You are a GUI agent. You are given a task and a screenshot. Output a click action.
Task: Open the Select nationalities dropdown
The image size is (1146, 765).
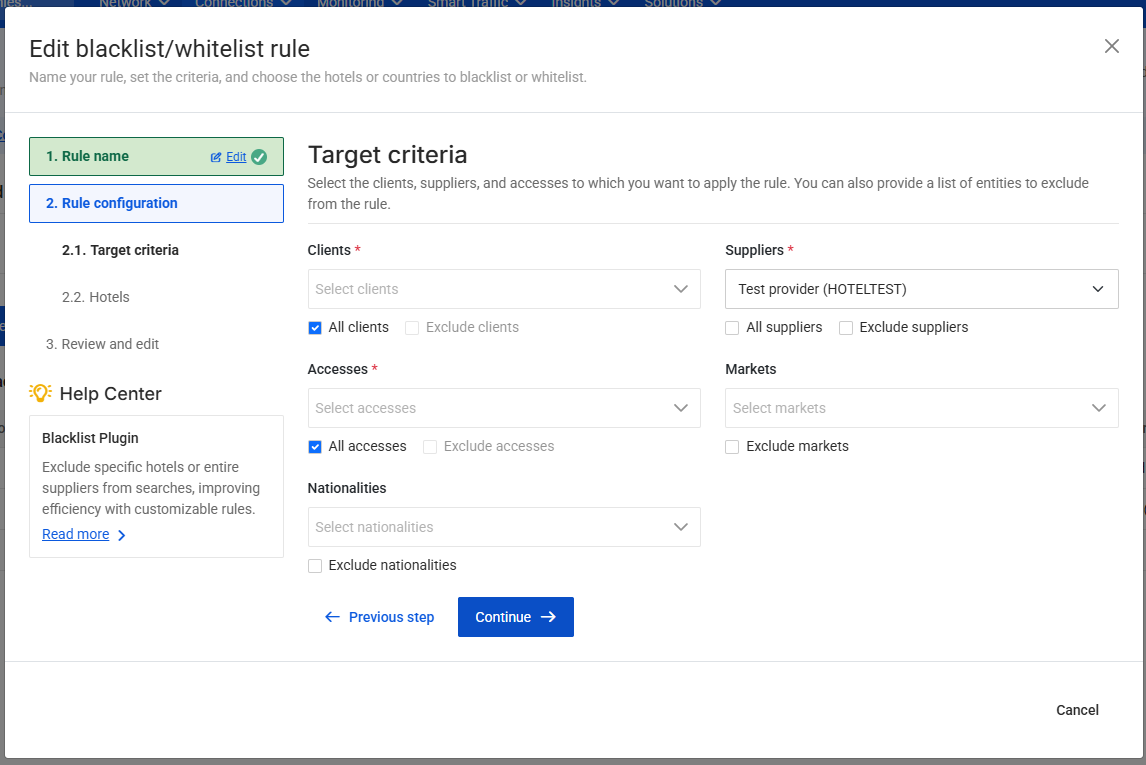(504, 527)
